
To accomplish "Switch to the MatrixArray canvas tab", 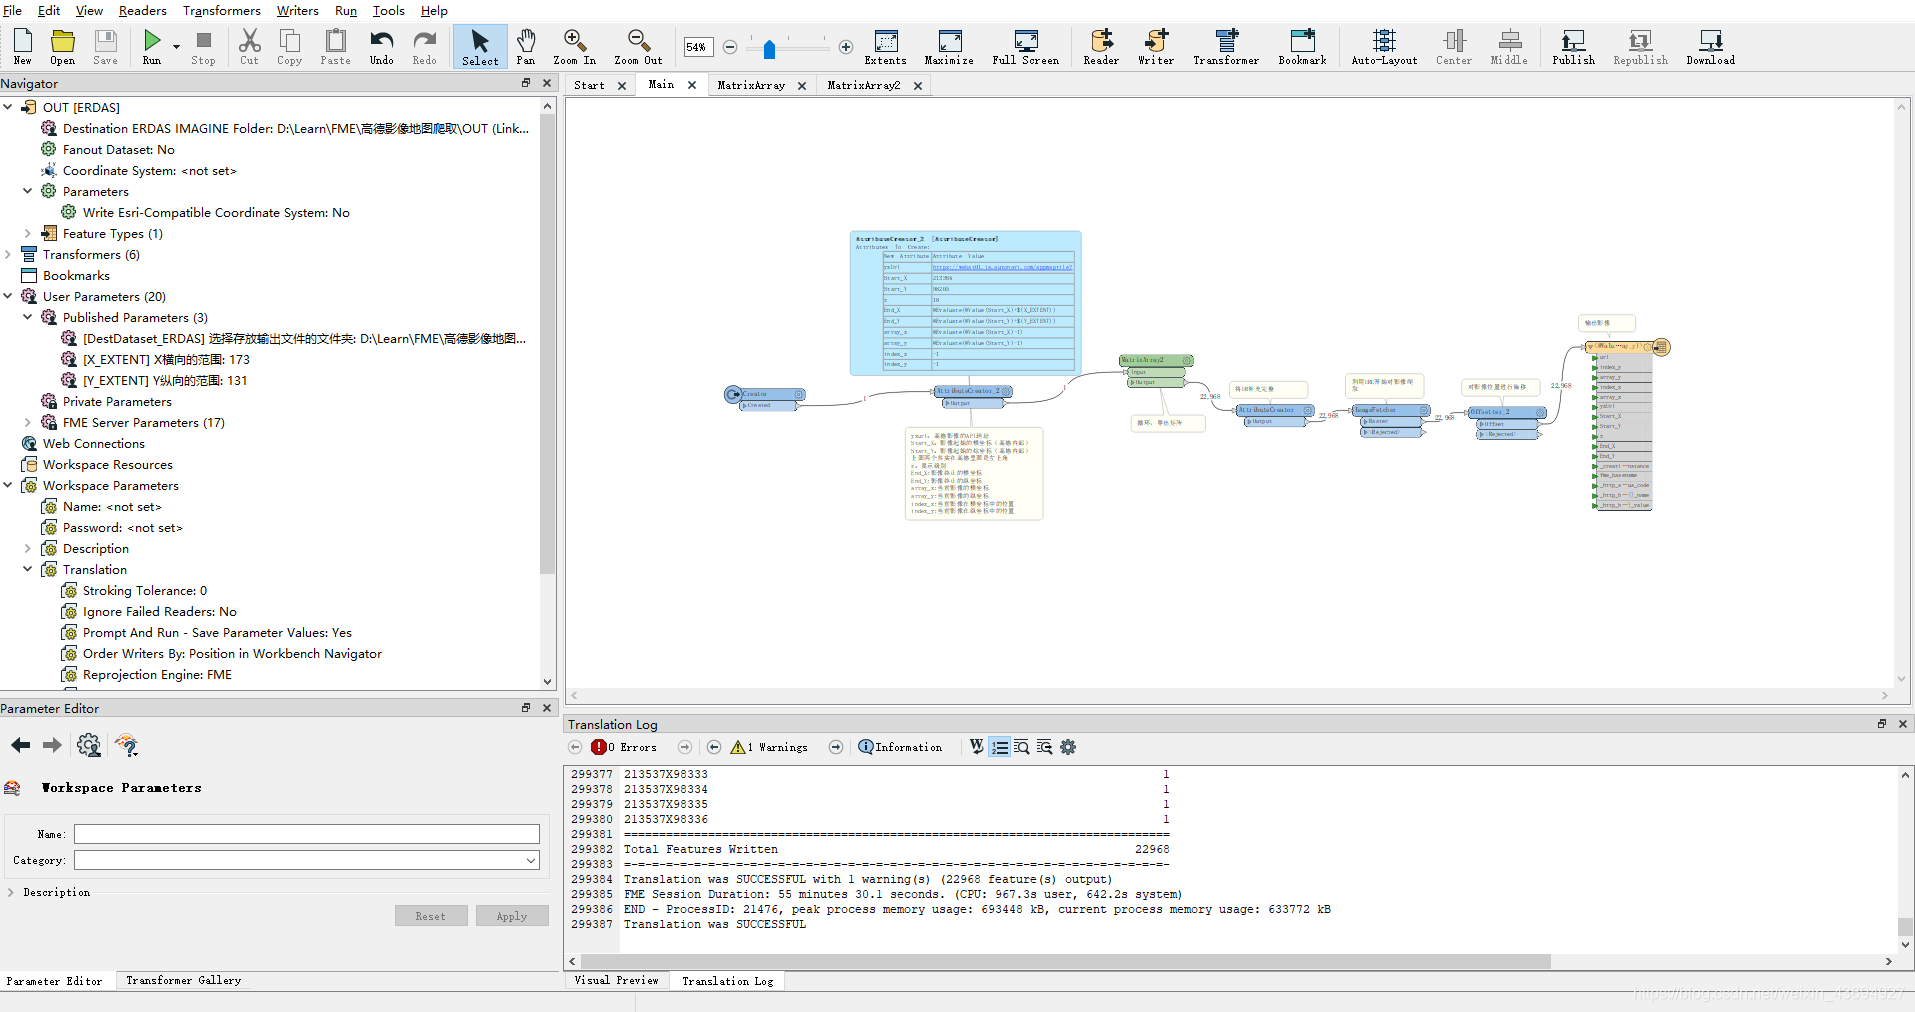I will (x=751, y=85).
